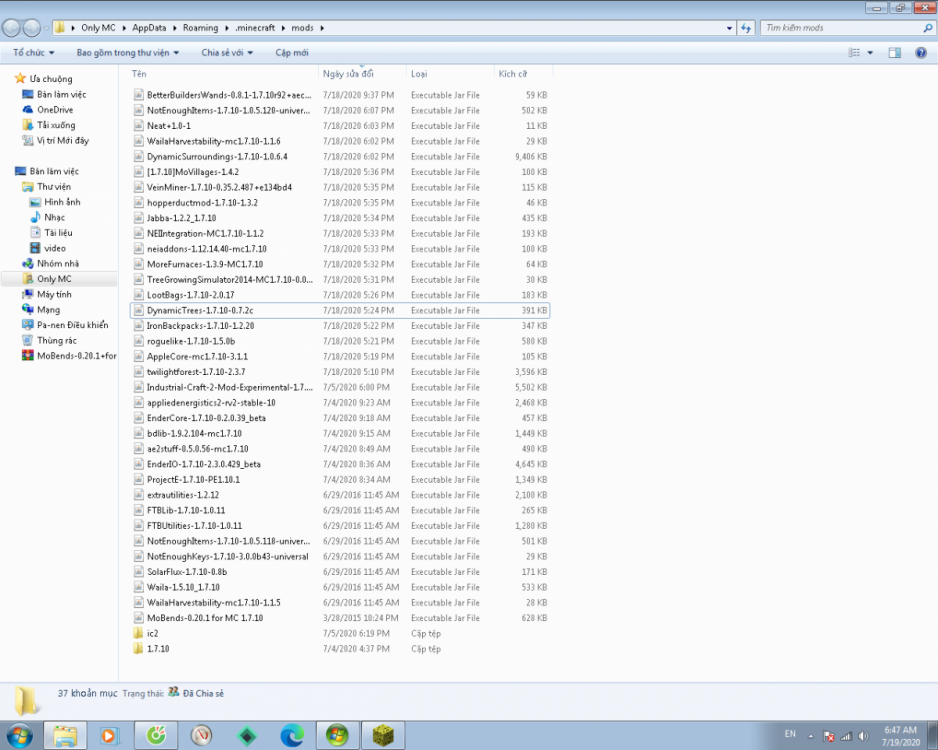Click the search magnifier icon

click(927, 28)
